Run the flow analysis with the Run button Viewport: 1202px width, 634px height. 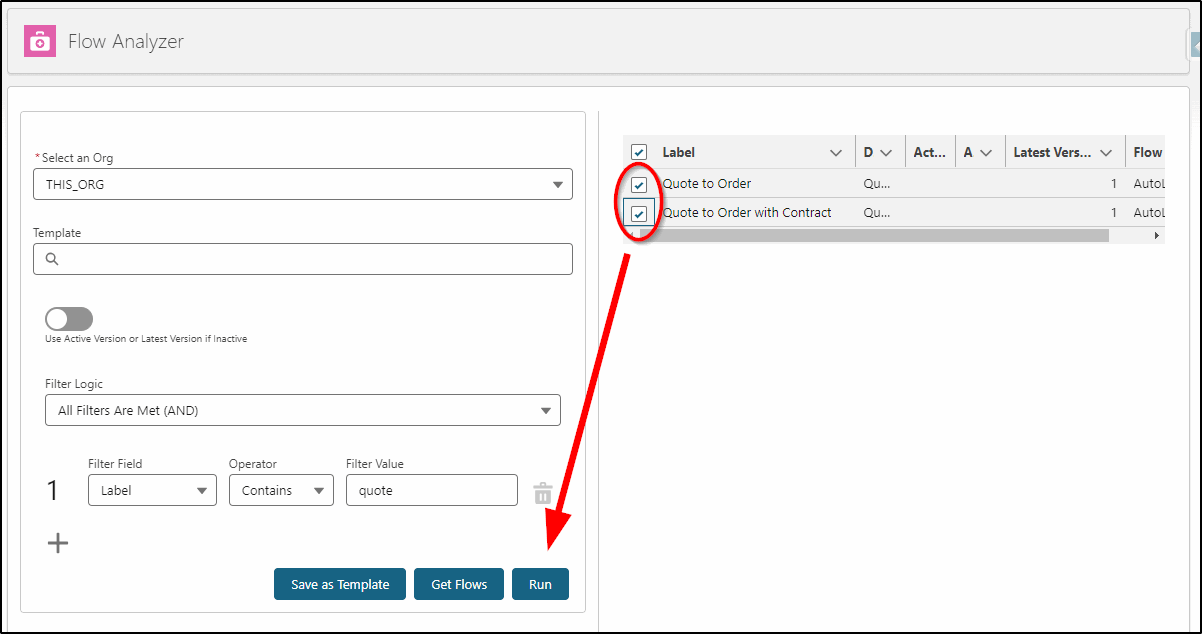(540, 584)
